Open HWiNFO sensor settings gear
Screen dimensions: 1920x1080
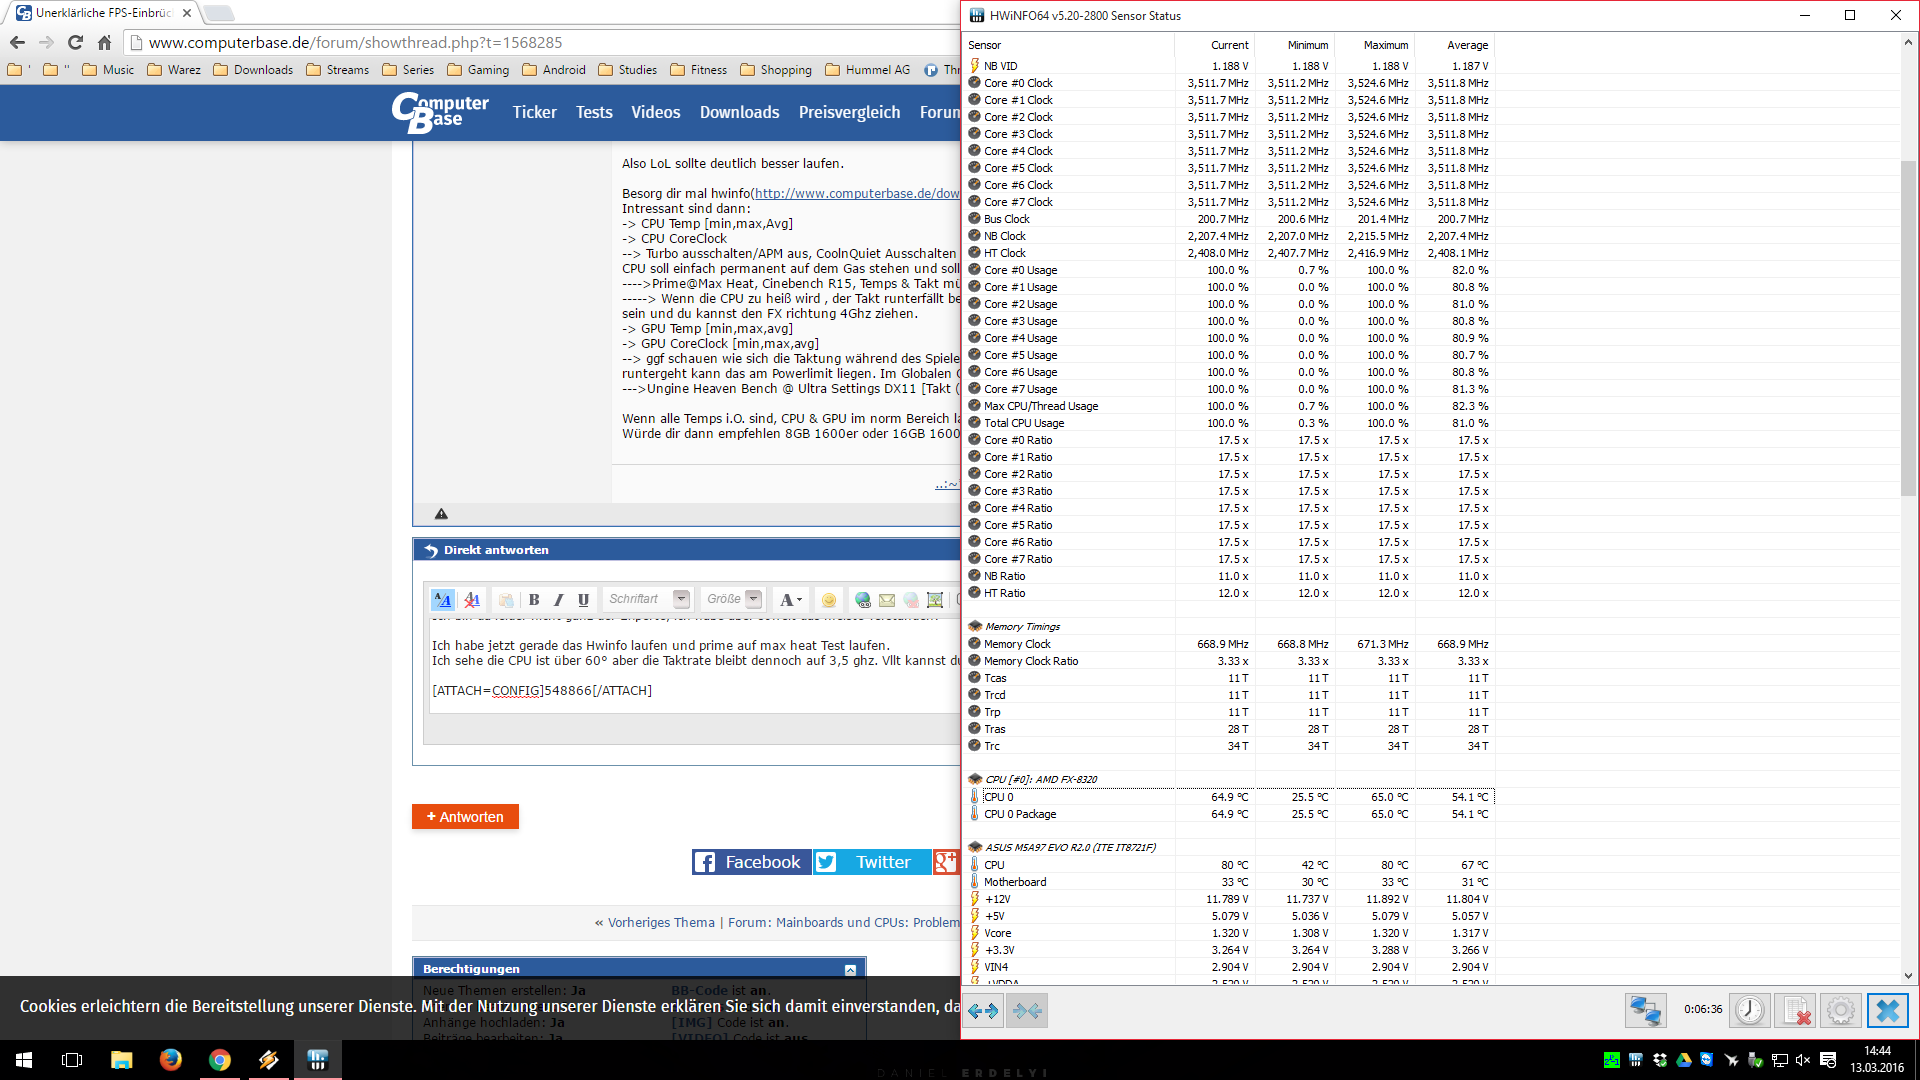(1840, 1011)
